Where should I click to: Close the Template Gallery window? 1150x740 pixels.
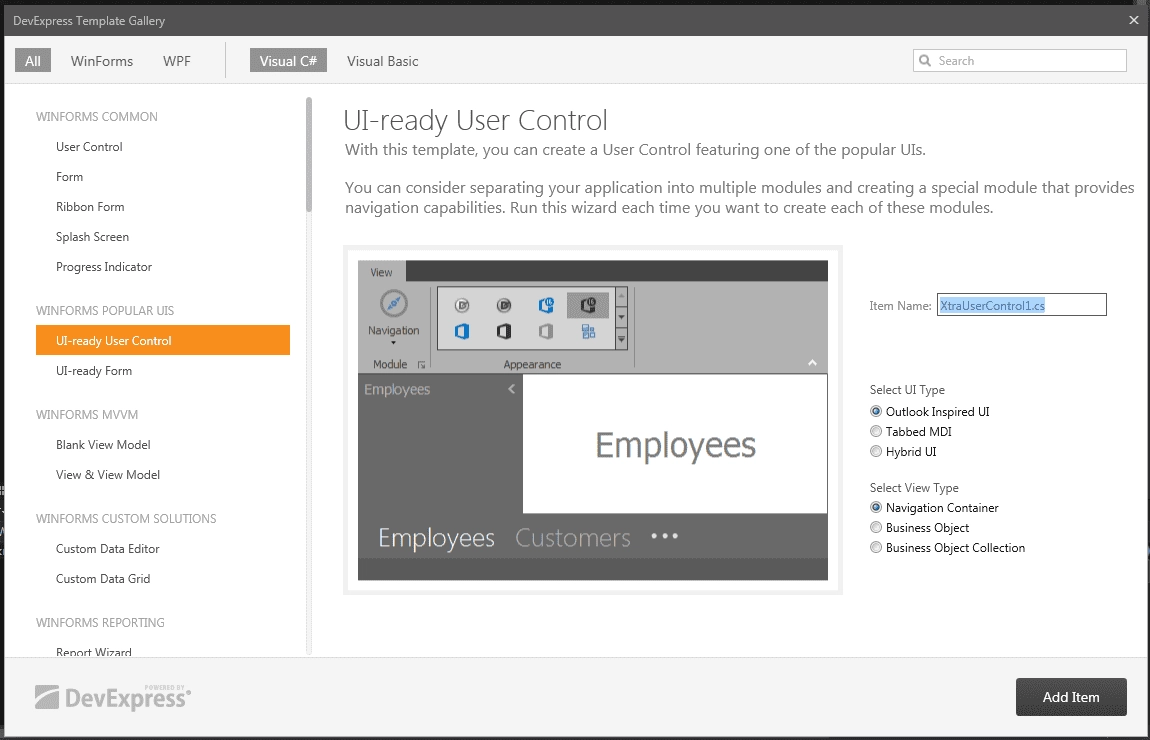click(1133, 21)
